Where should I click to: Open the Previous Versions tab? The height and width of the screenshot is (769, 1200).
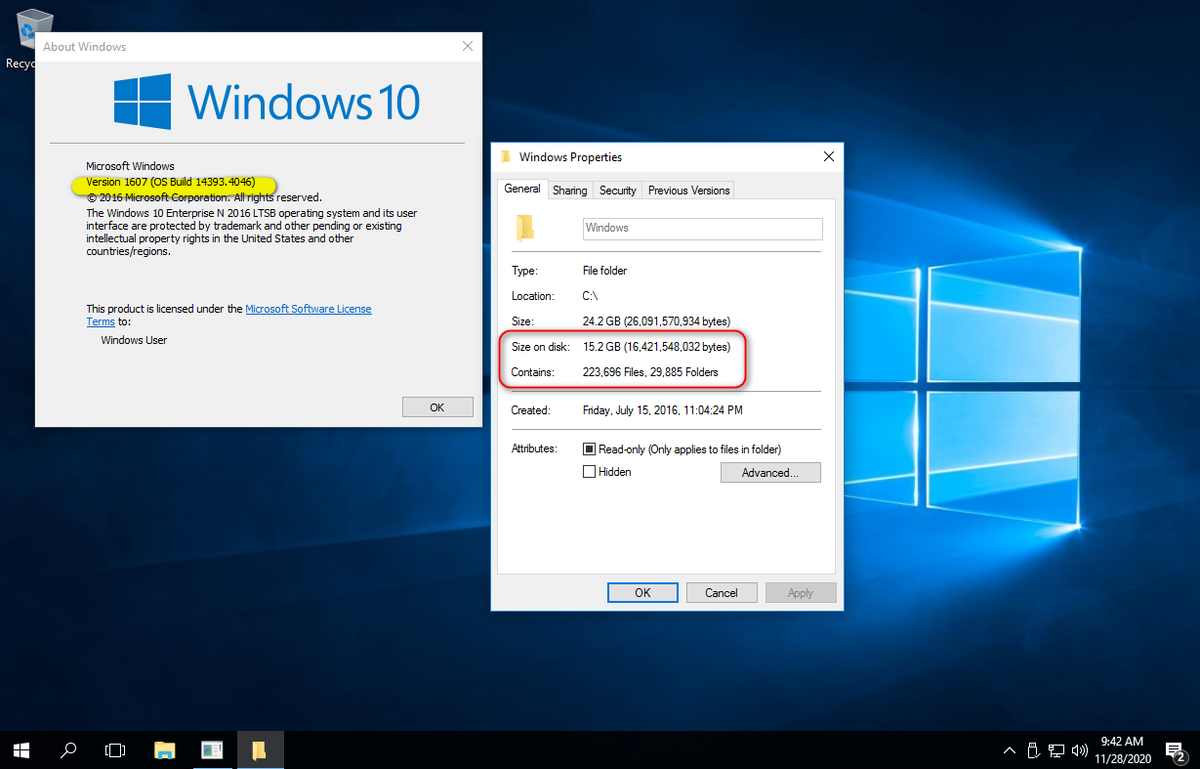(688, 190)
